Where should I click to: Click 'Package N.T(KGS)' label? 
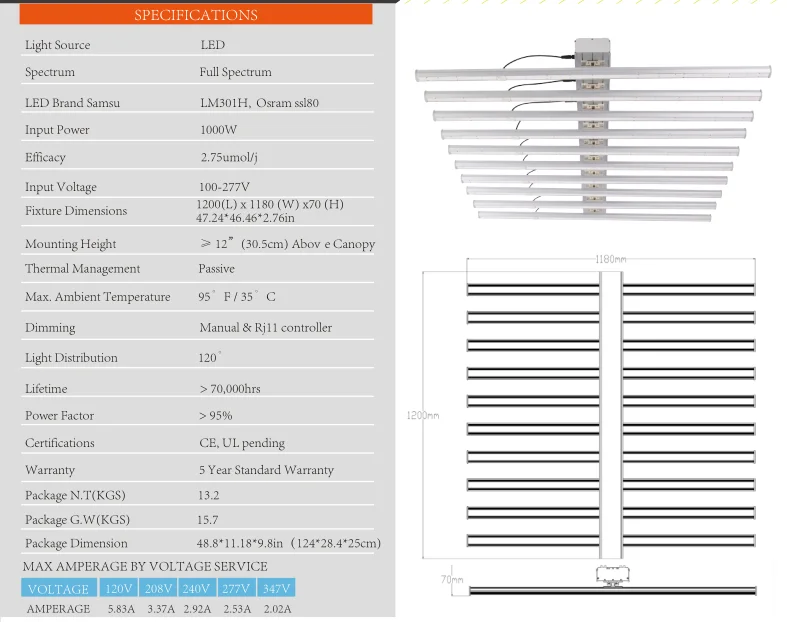coord(75,495)
